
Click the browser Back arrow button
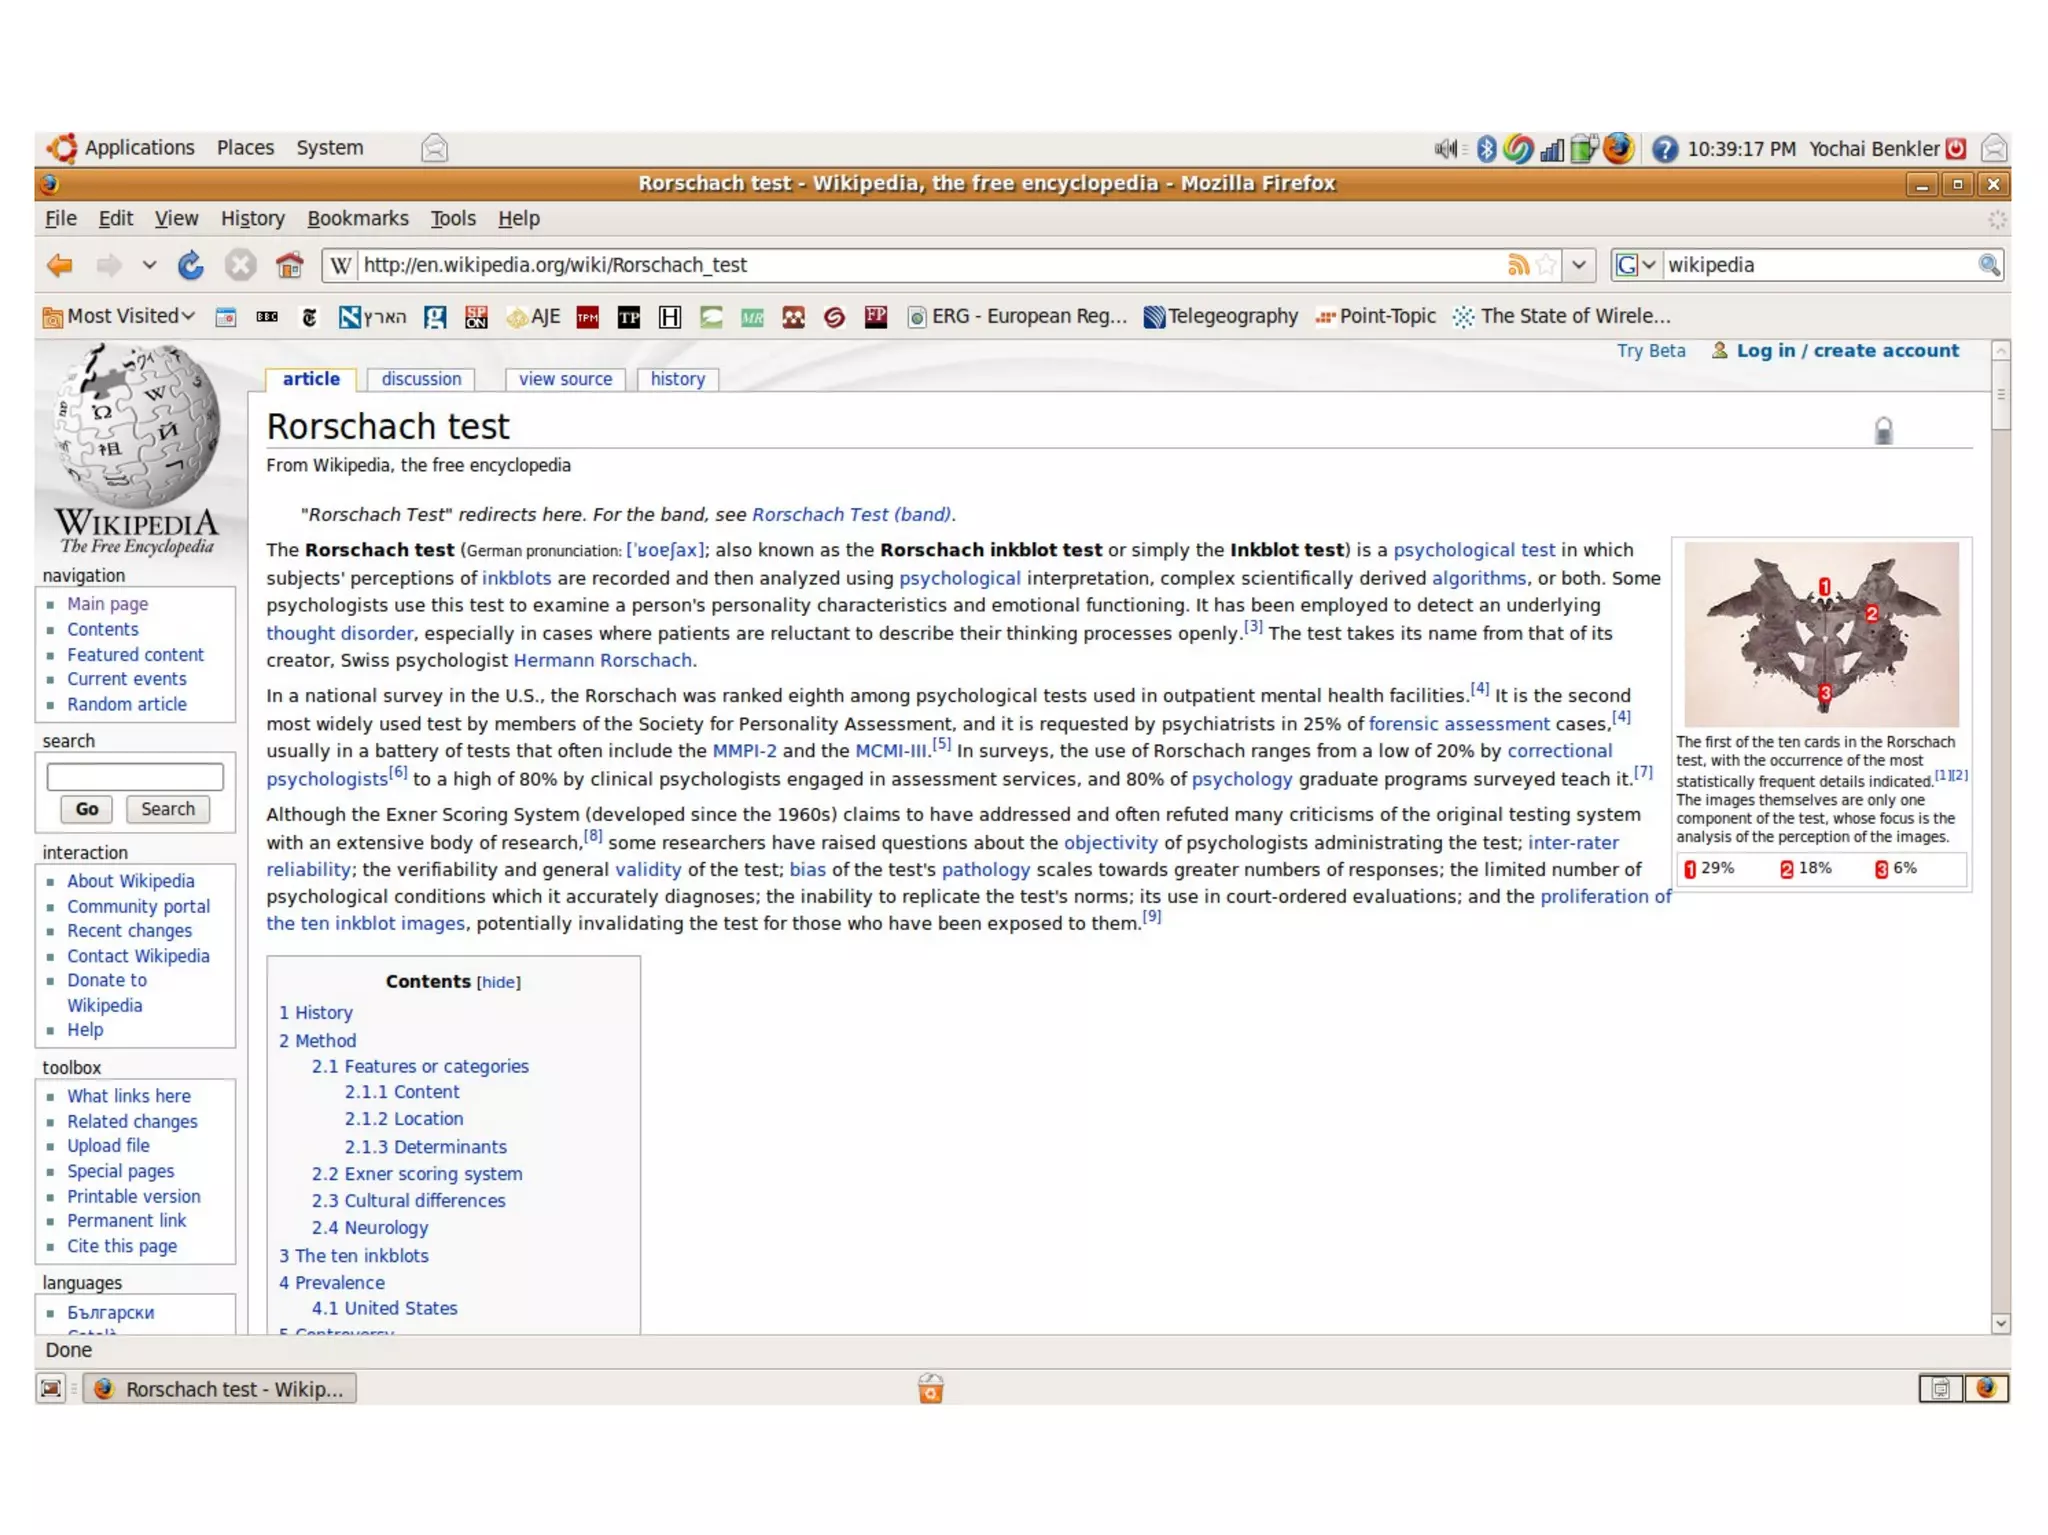pos(60,265)
